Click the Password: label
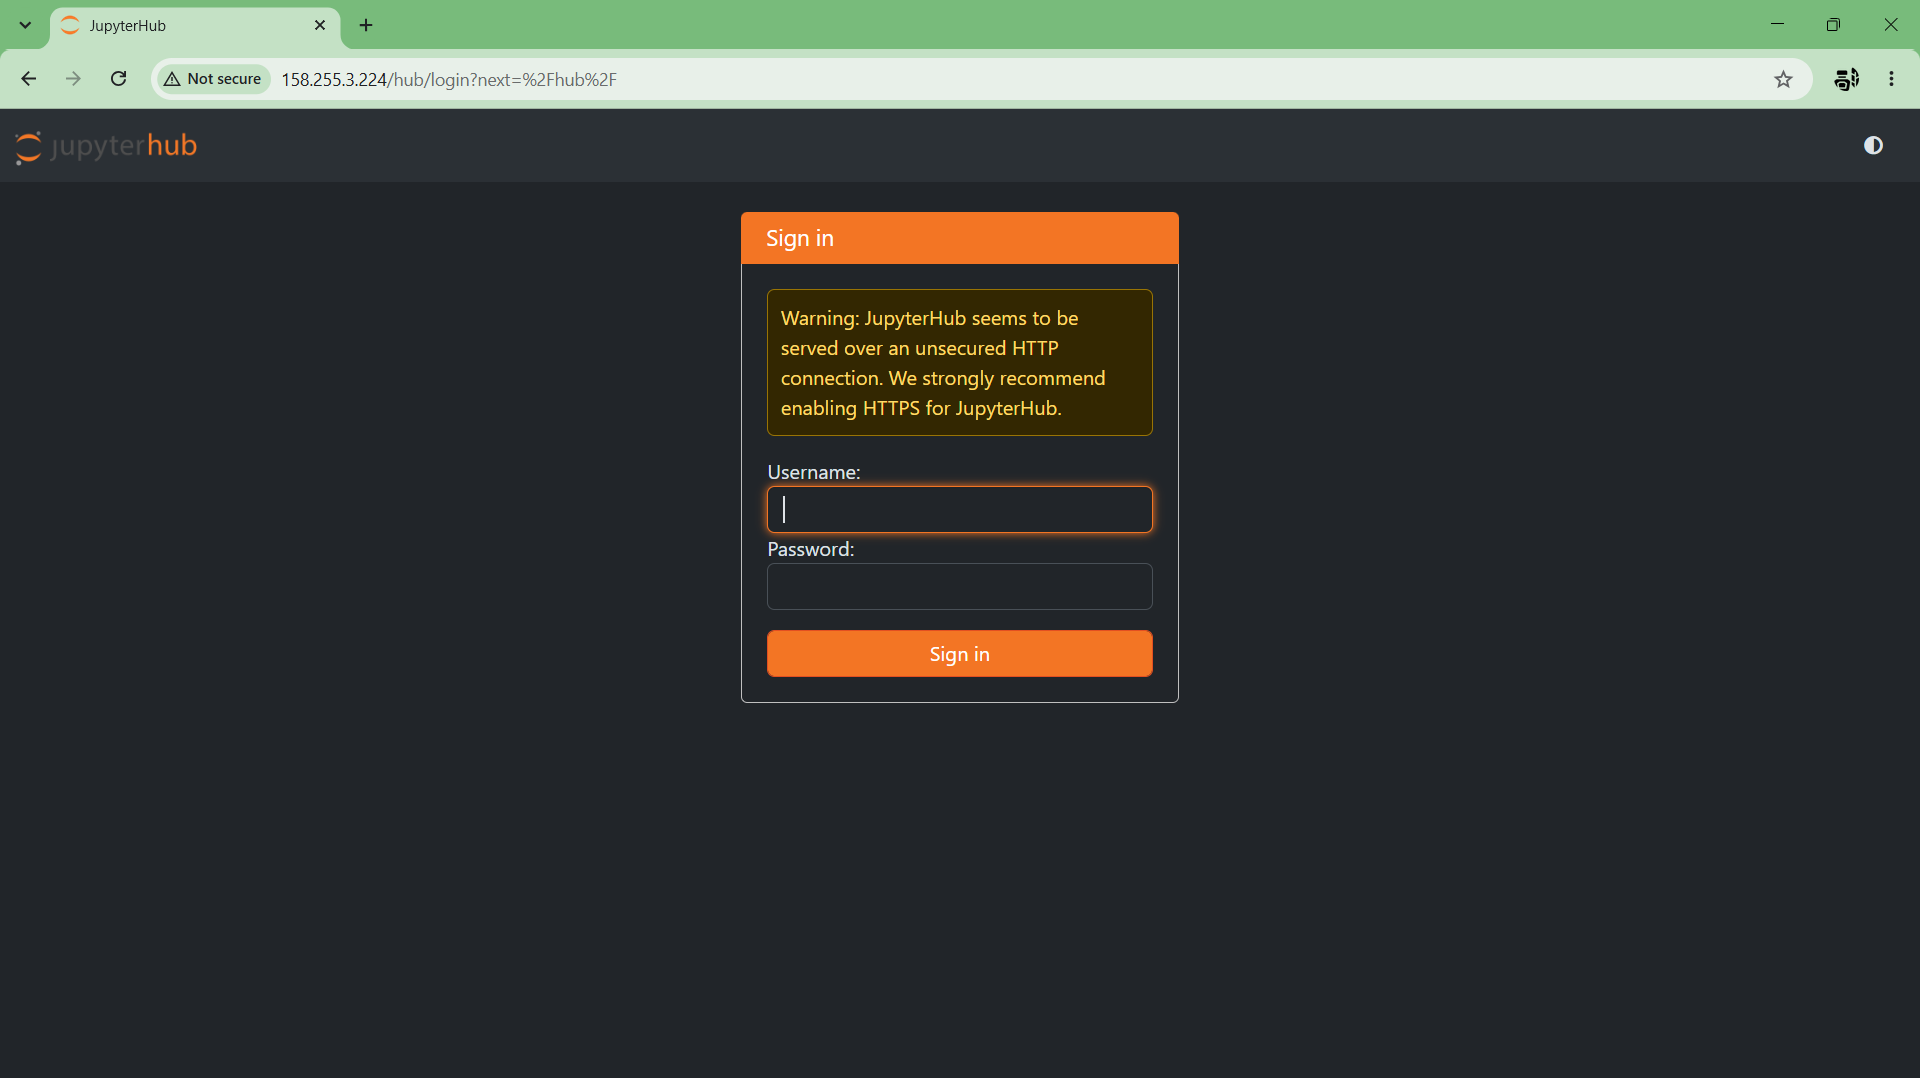 coord(810,549)
